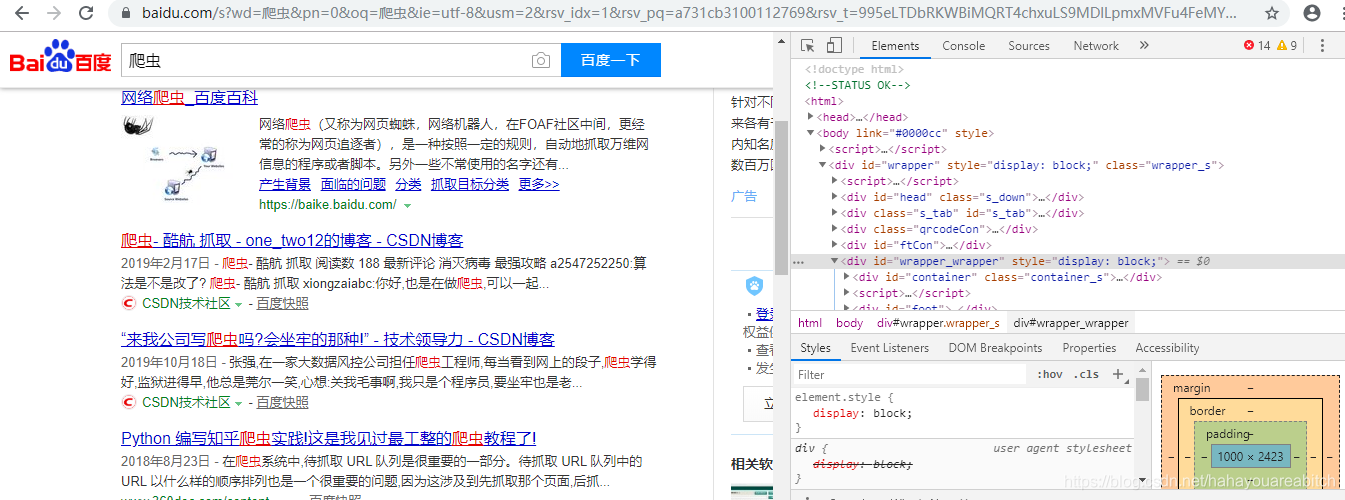Open the 产生背景 sub-link
Screen dimensions: 1345x500
285,185
